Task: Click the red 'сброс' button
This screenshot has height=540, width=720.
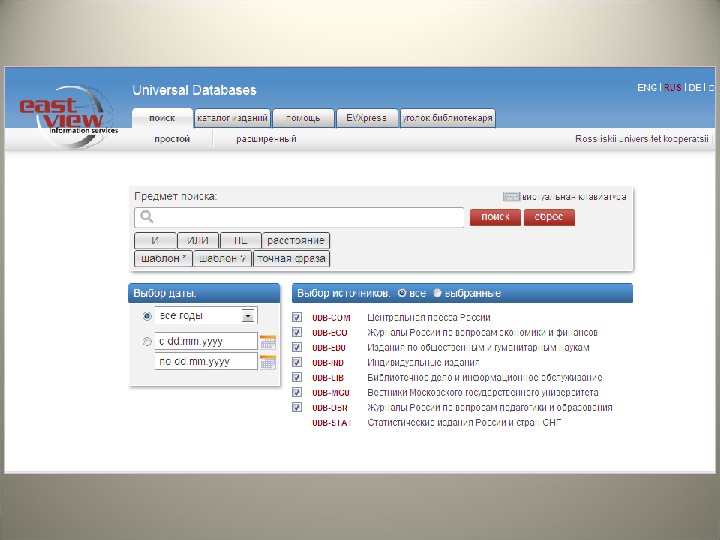Action: tap(549, 217)
